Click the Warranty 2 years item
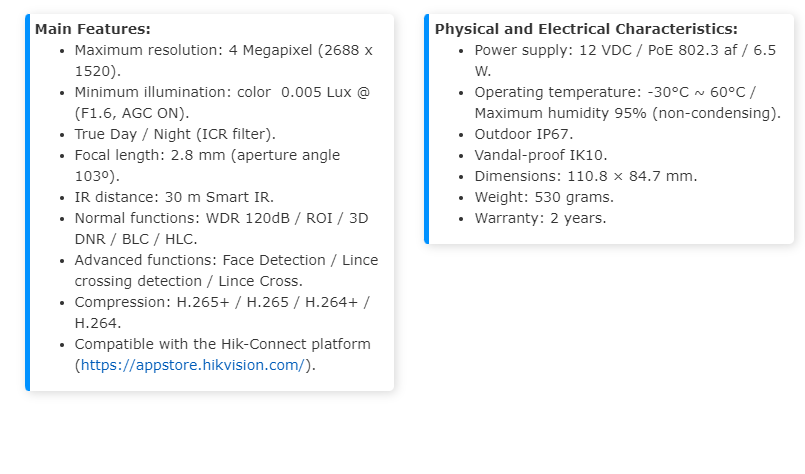This screenshot has width=805, height=474. click(x=540, y=218)
